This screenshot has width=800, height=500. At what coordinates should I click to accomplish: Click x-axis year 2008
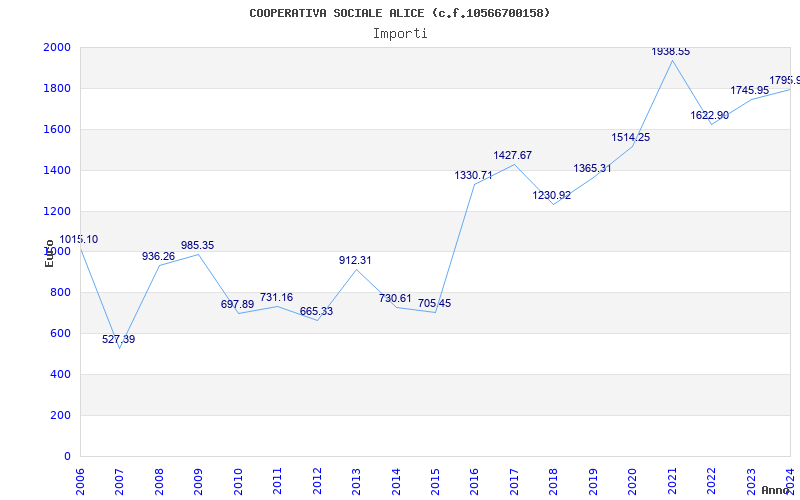click(x=159, y=482)
